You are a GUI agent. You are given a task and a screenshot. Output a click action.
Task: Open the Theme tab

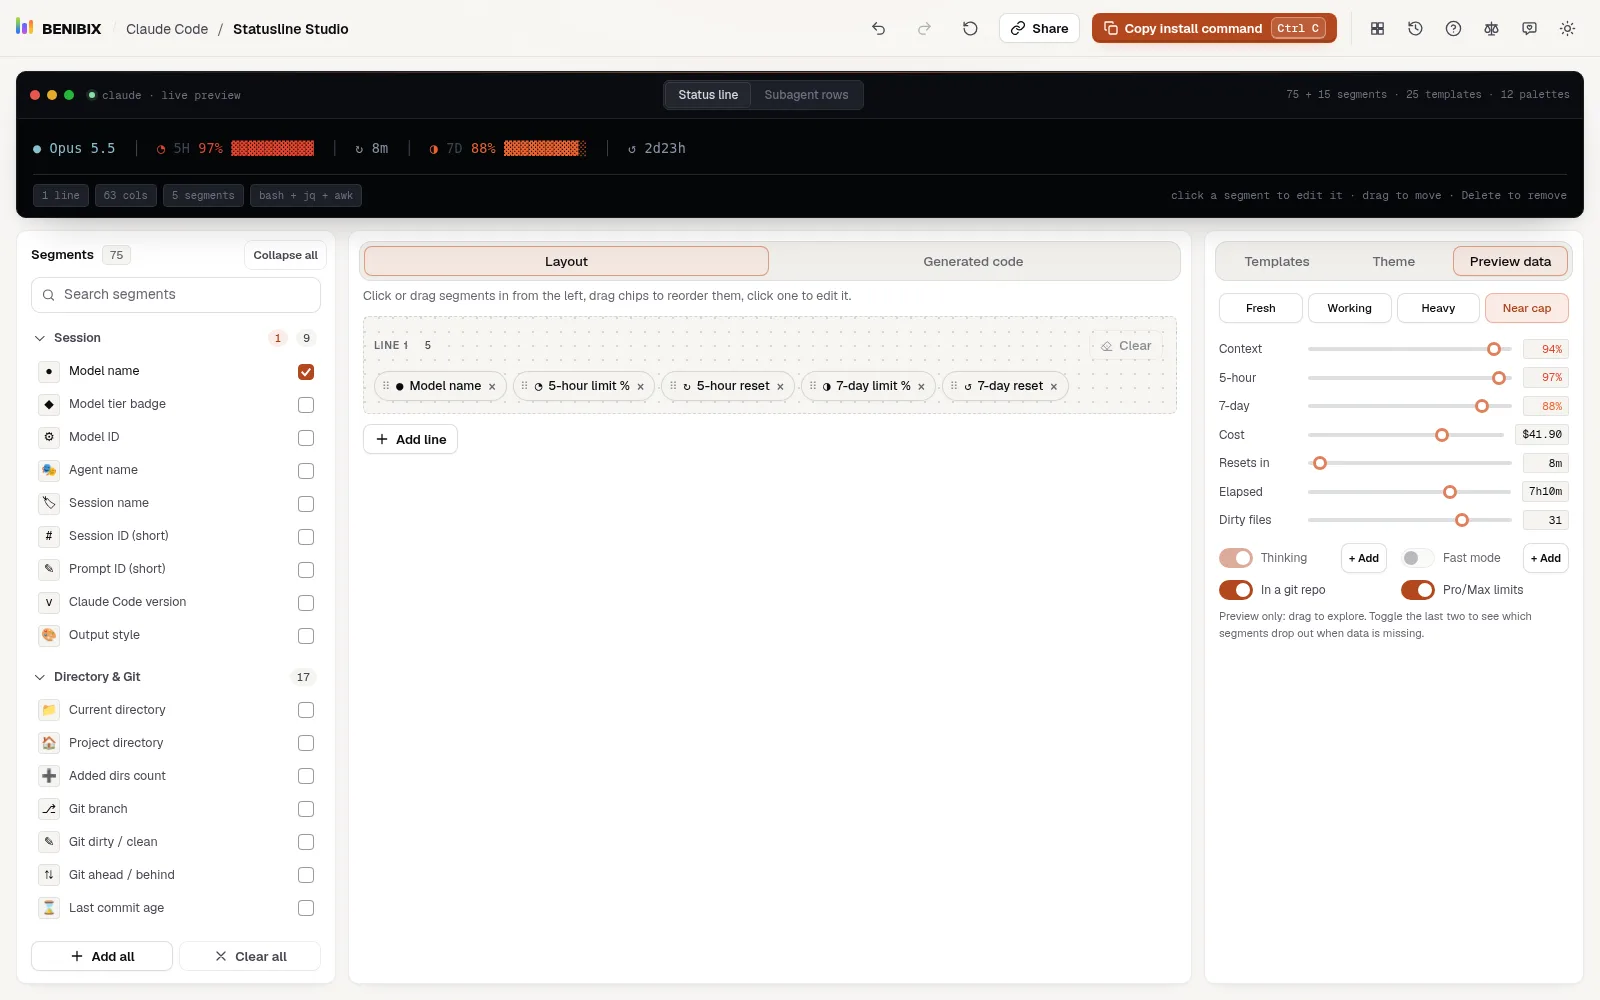[1394, 262]
